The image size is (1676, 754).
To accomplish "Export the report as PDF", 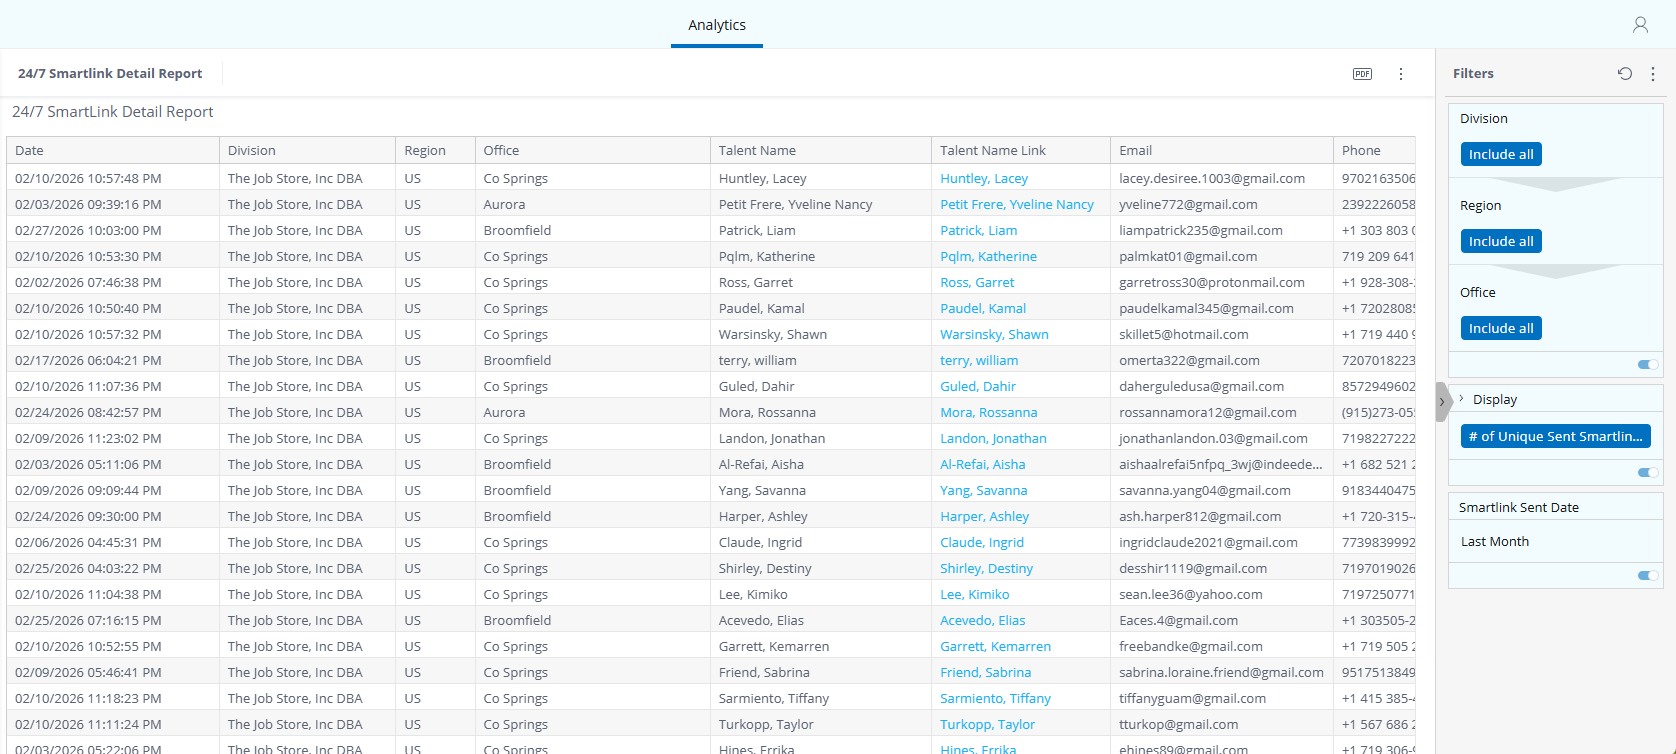I will [x=1362, y=74].
